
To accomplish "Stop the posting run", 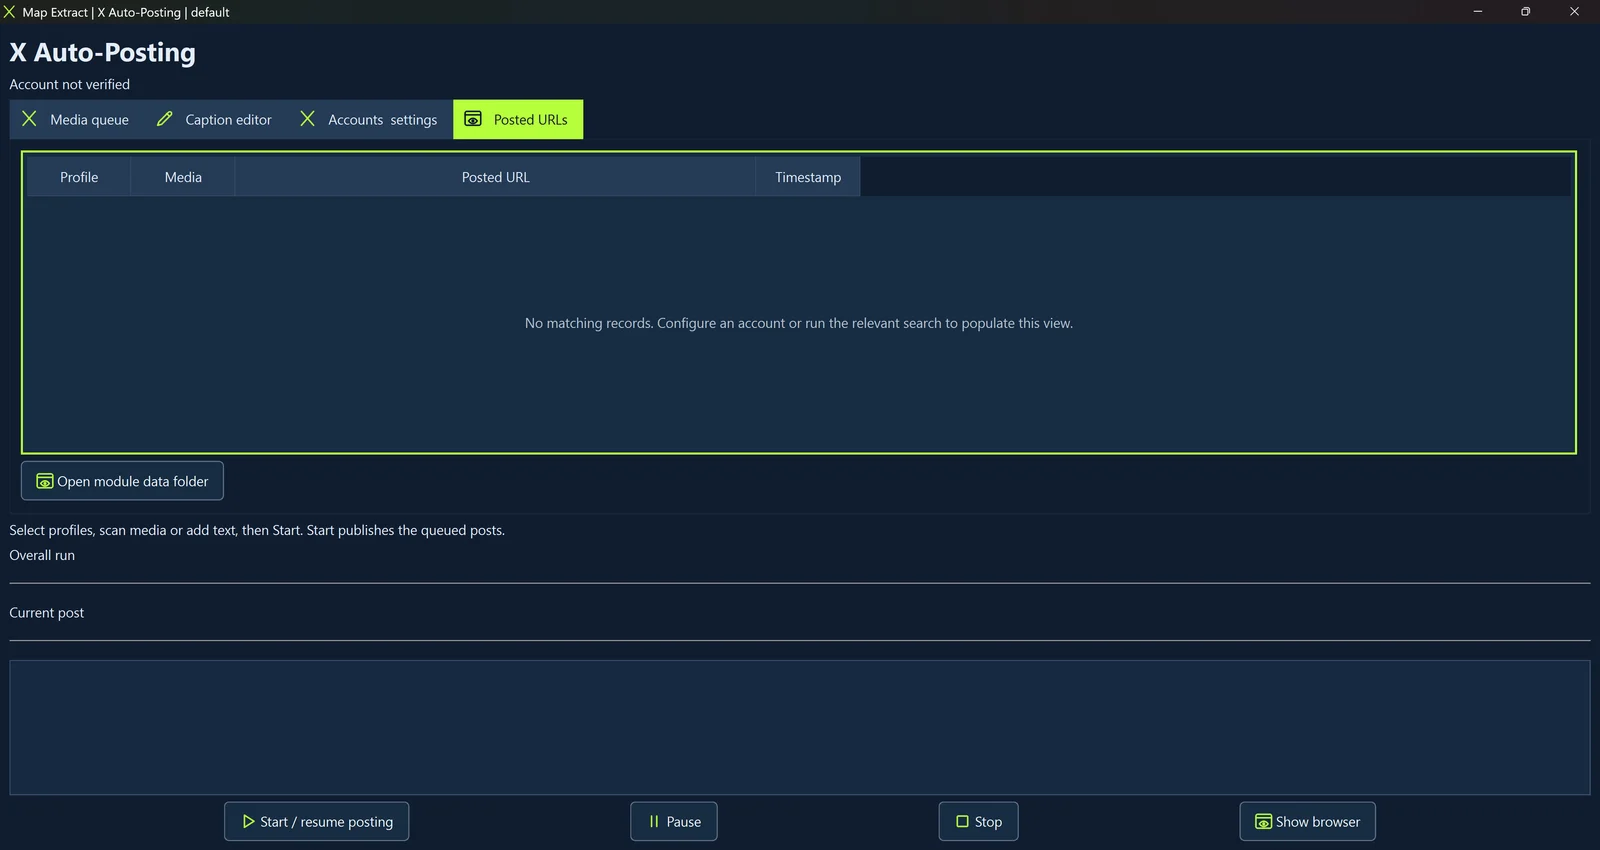I will point(979,821).
